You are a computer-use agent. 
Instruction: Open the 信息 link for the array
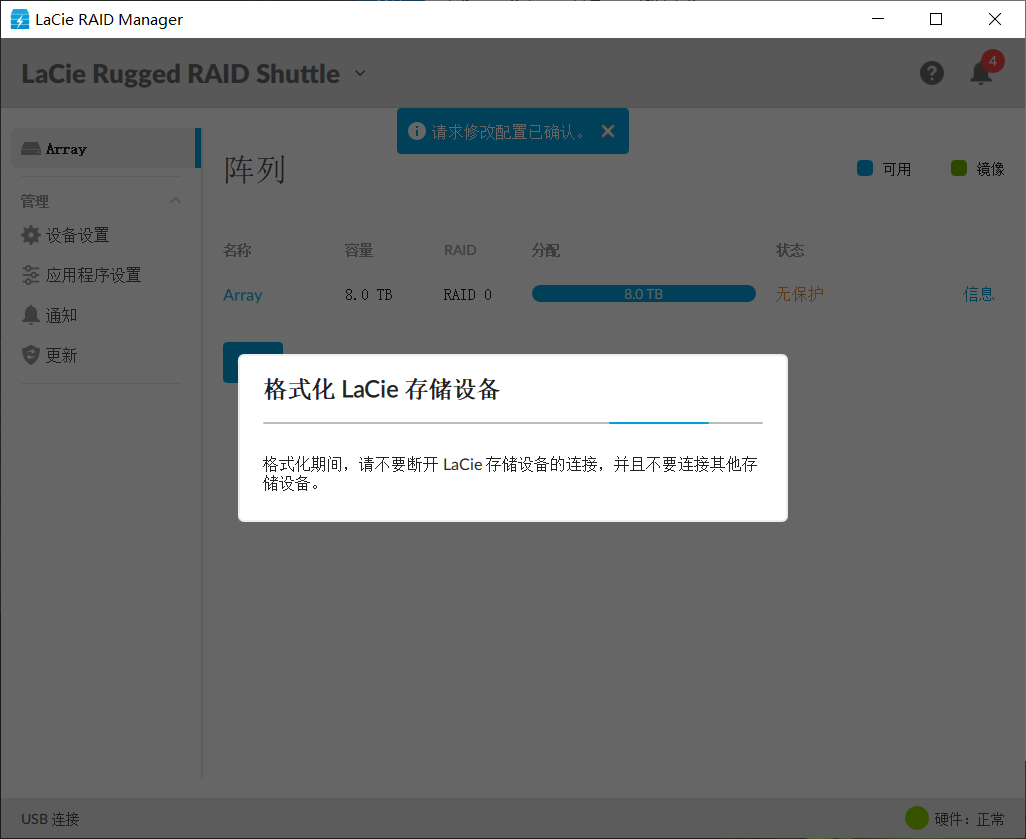[x=978, y=293]
